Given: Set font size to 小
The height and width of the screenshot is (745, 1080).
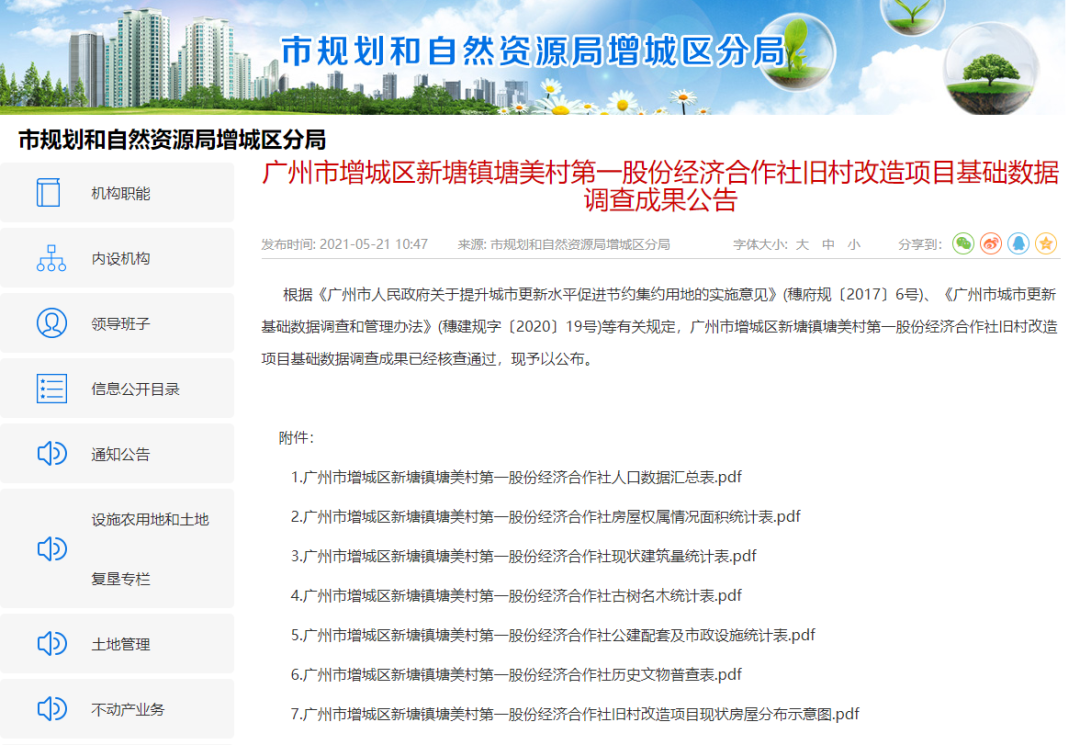Looking at the screenshot, I should [x=854, y=244].
